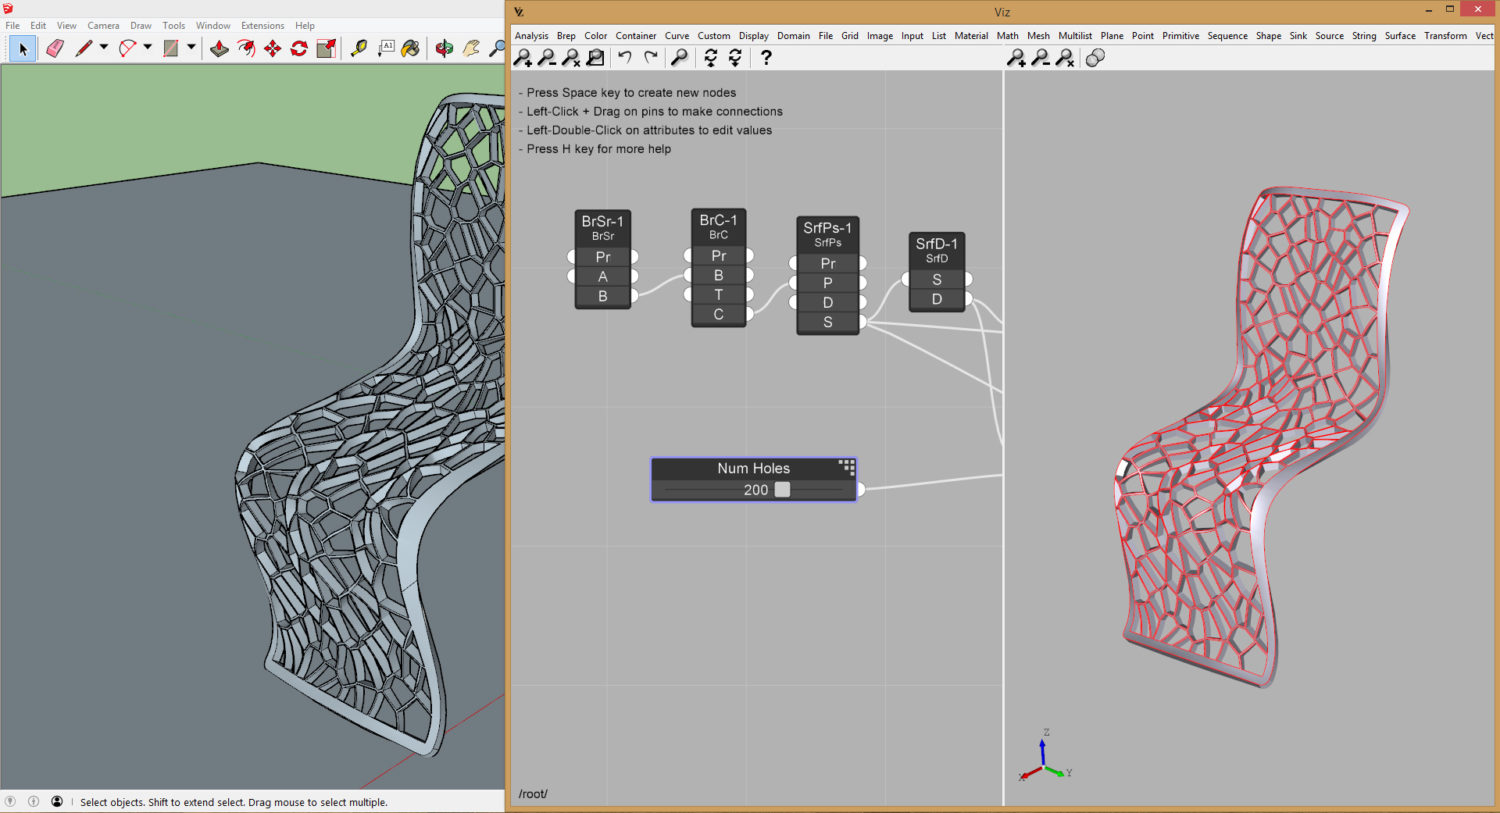Toggle shaded sphere display icon in Viz viewport
1500x813 pixels.
pos(1094,58)
